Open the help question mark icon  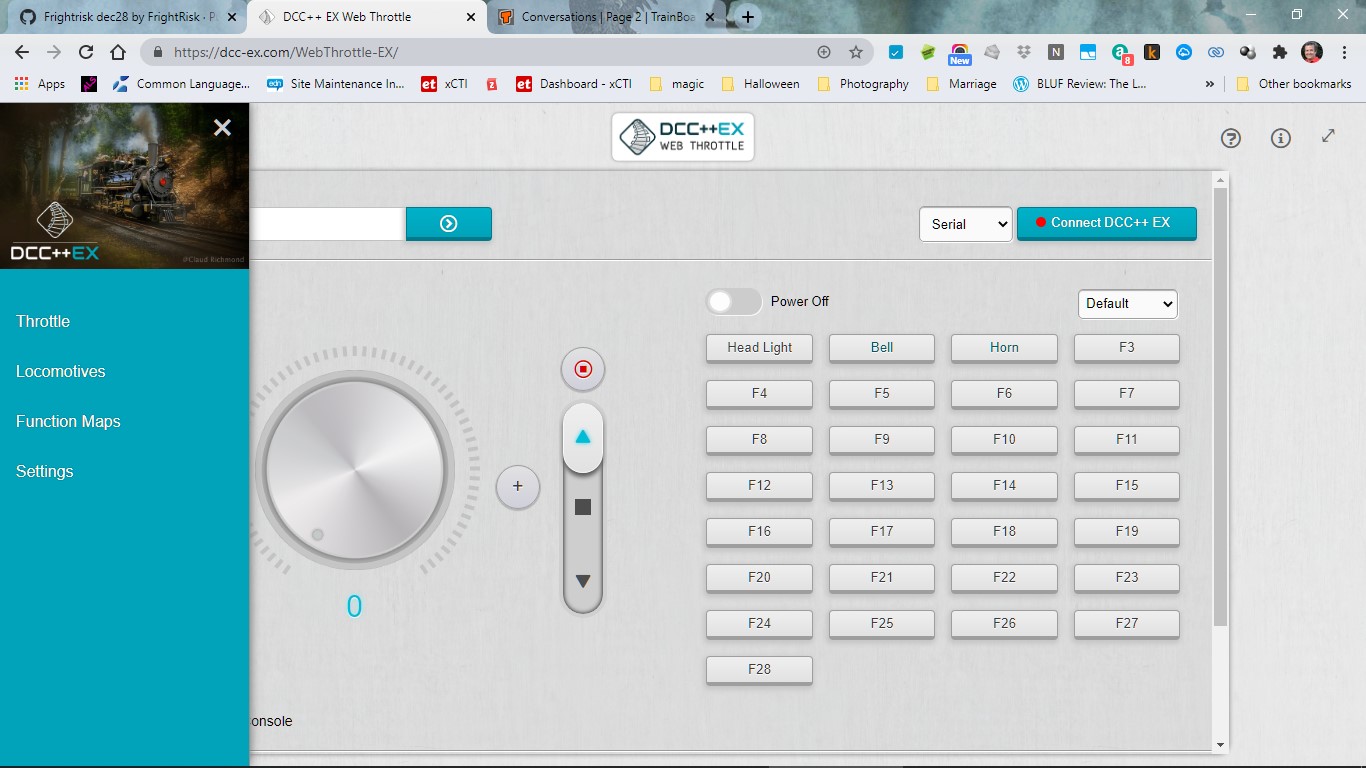point(1231,139)
